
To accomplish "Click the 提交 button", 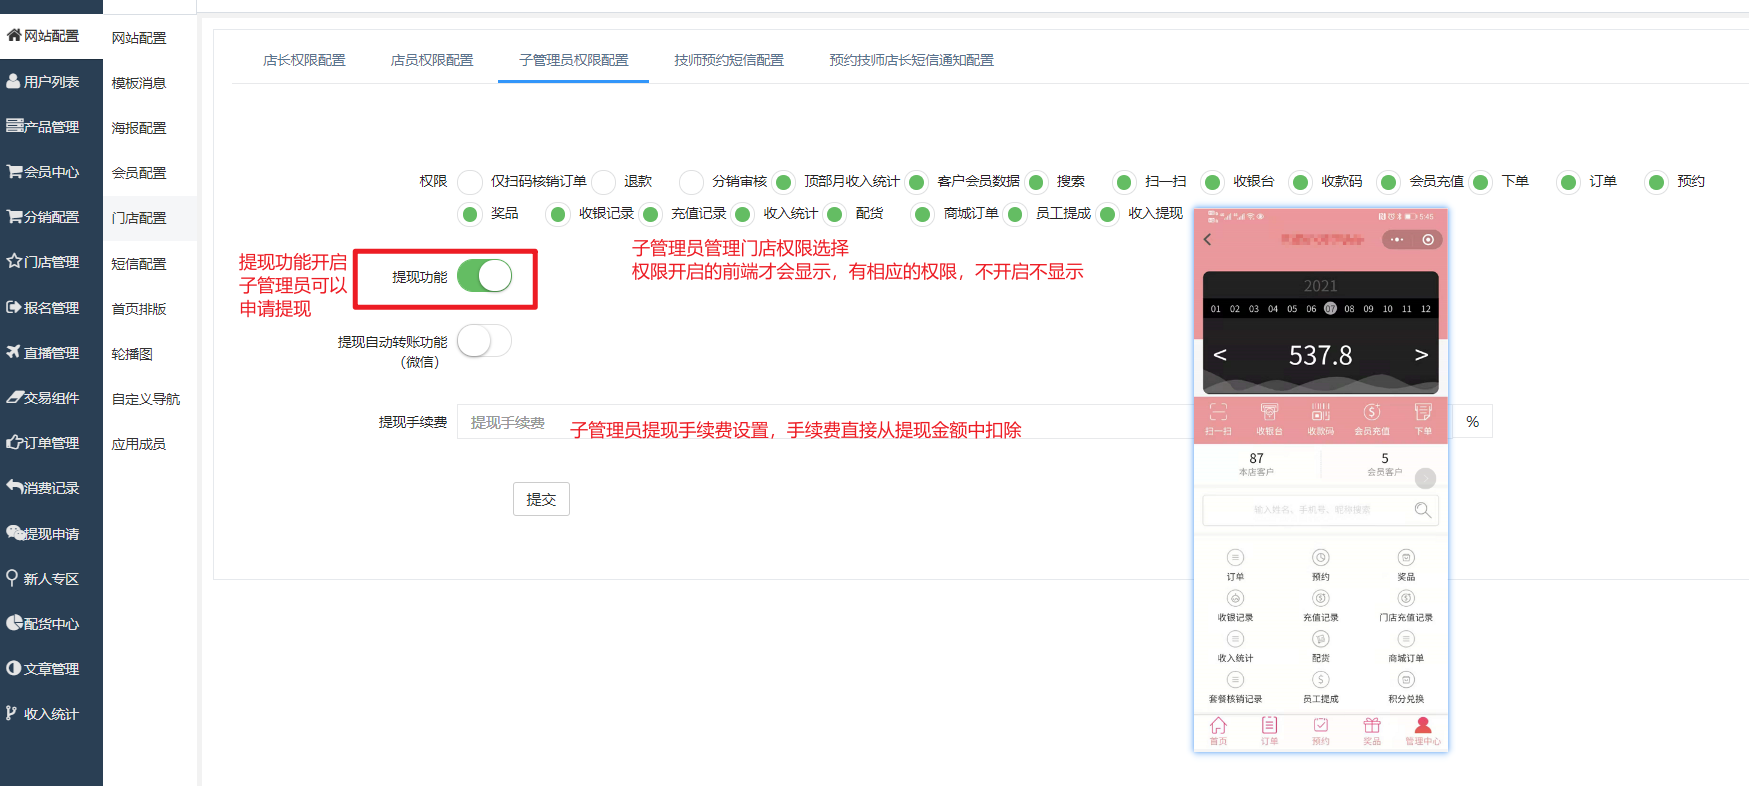I will tap(541, 499).
